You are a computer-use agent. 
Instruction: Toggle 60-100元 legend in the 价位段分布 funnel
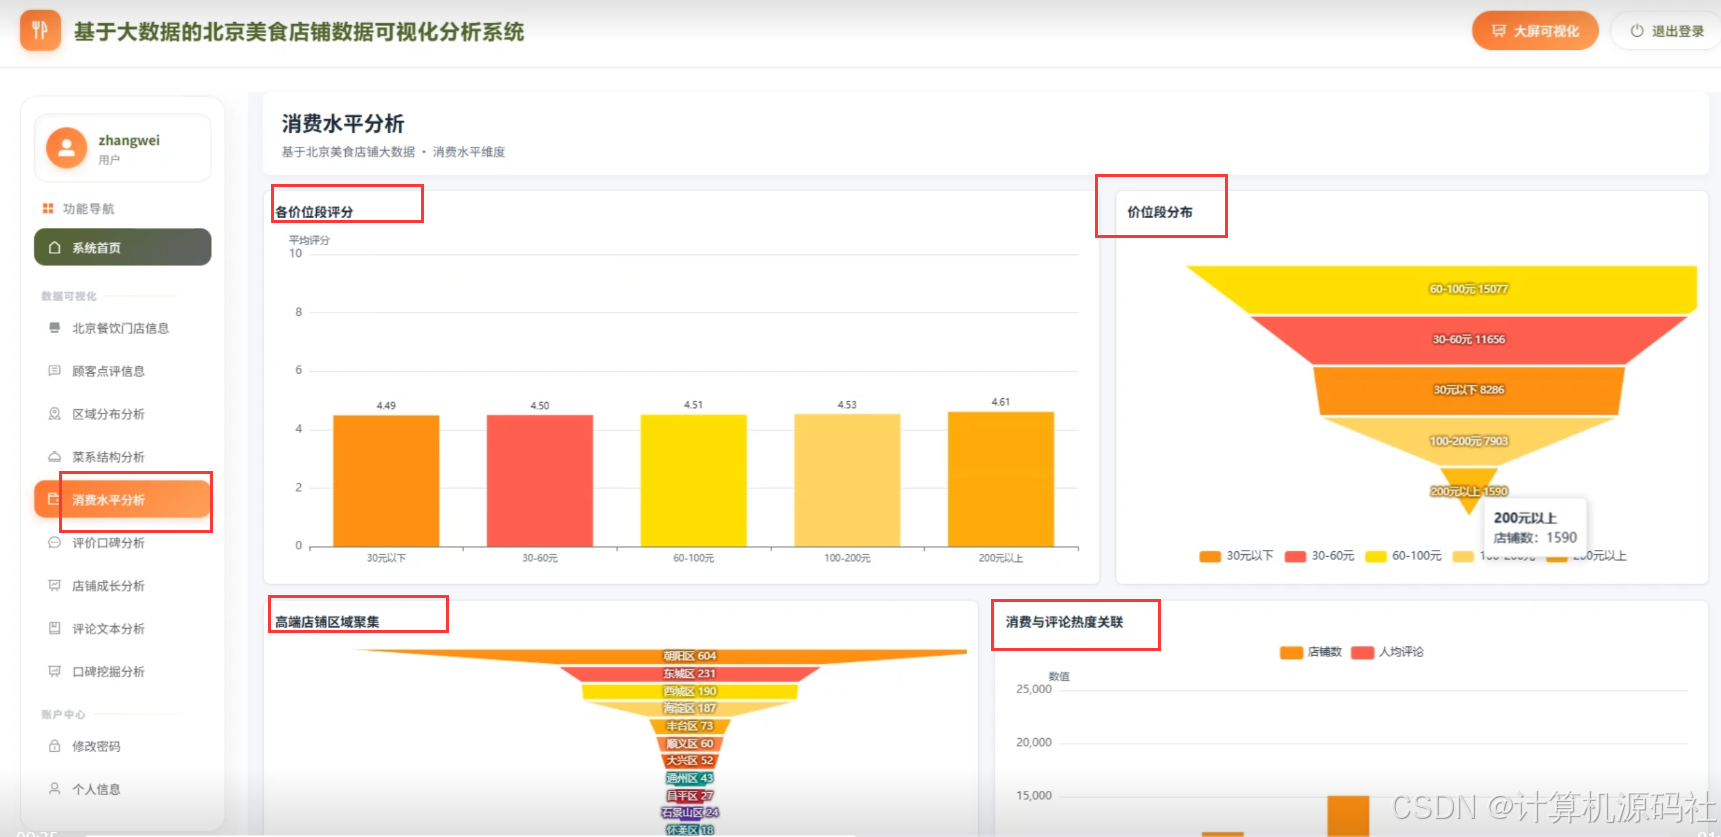click(1403, 556)
